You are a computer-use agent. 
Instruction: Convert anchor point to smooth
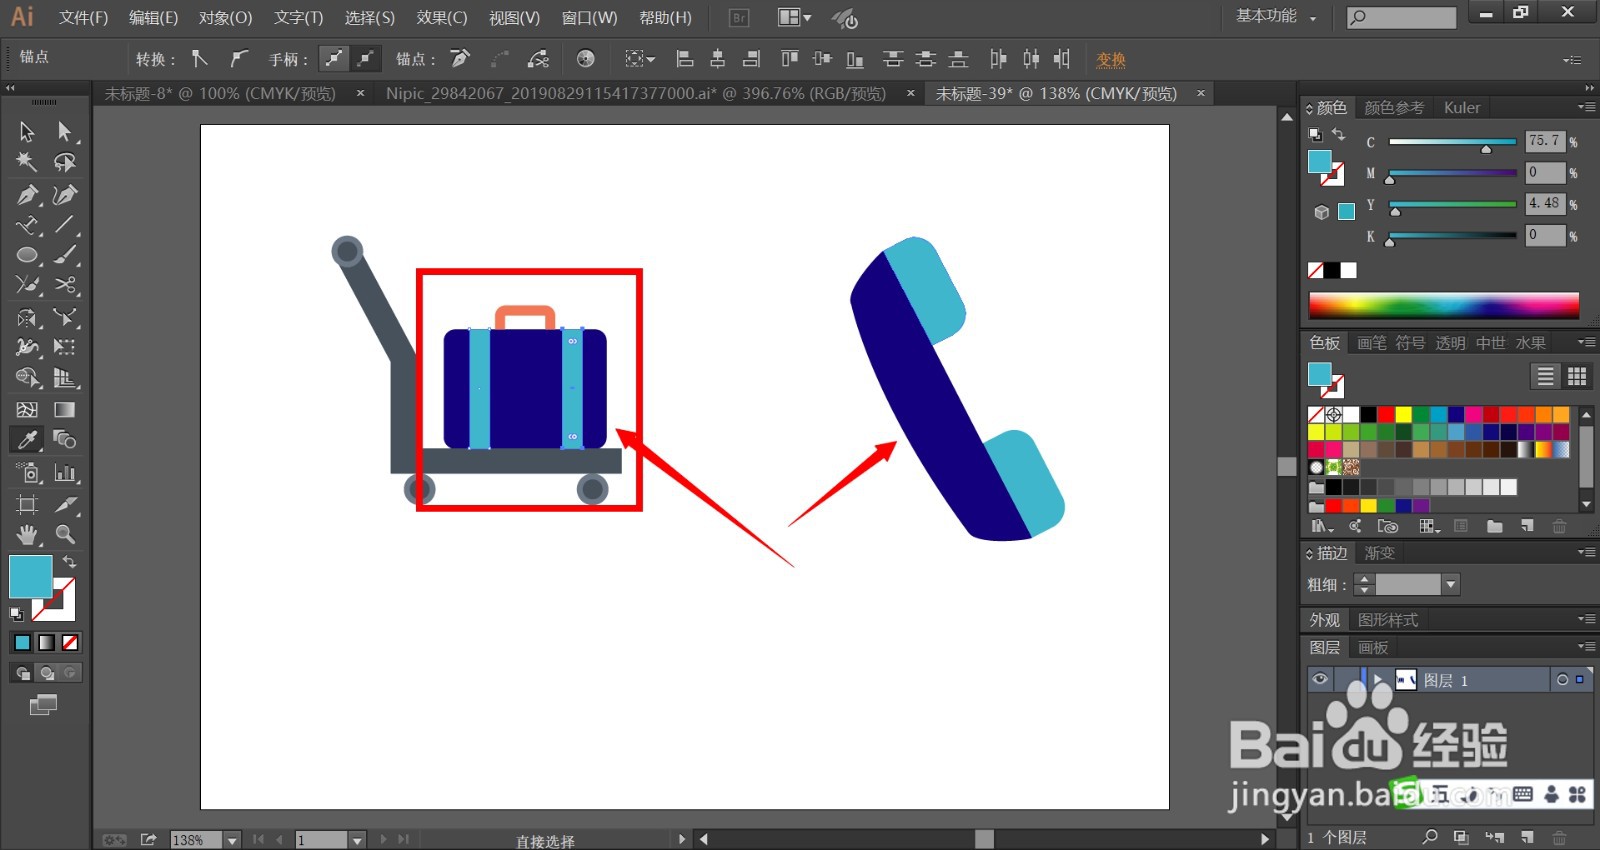point(238,59)
